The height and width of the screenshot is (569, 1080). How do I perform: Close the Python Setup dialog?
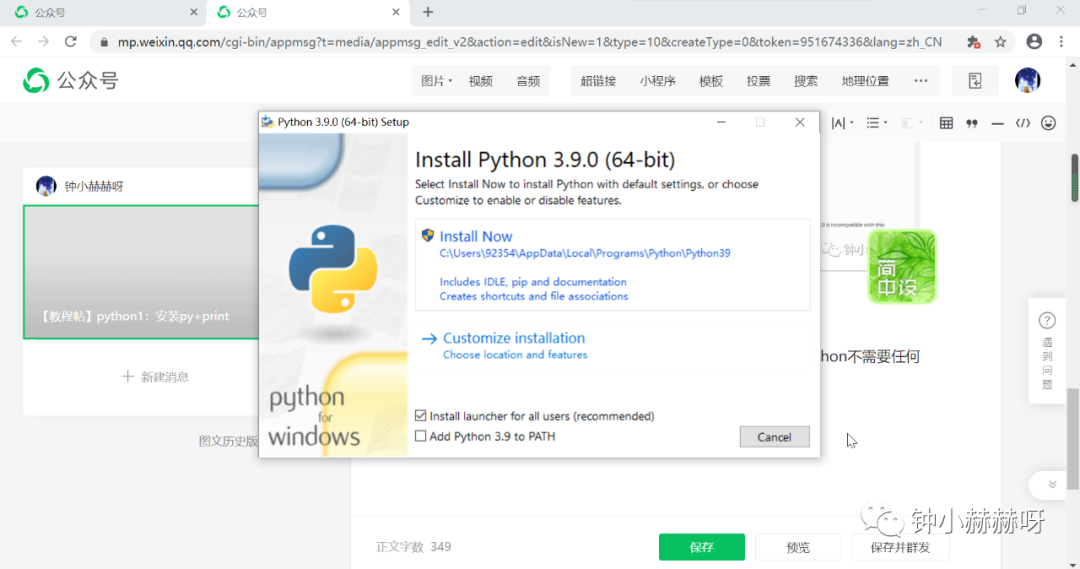[x=800, y=122]
